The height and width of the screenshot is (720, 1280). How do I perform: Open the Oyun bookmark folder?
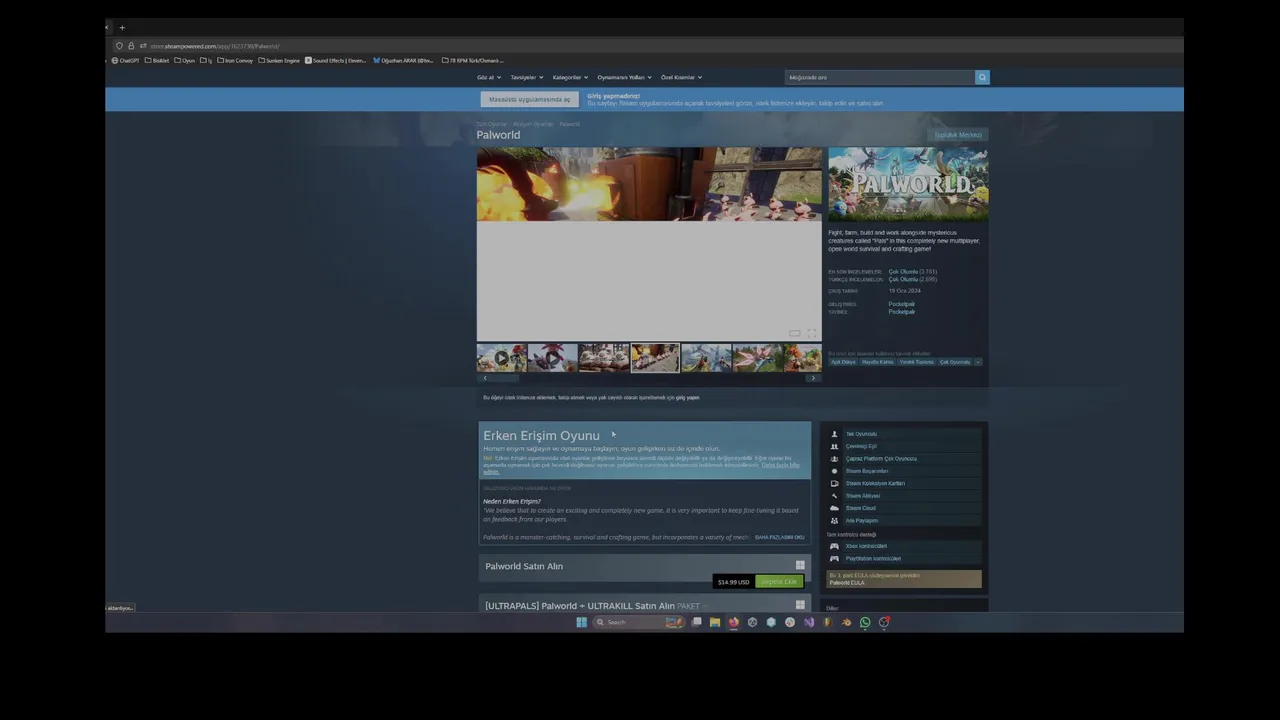point(185,61)
